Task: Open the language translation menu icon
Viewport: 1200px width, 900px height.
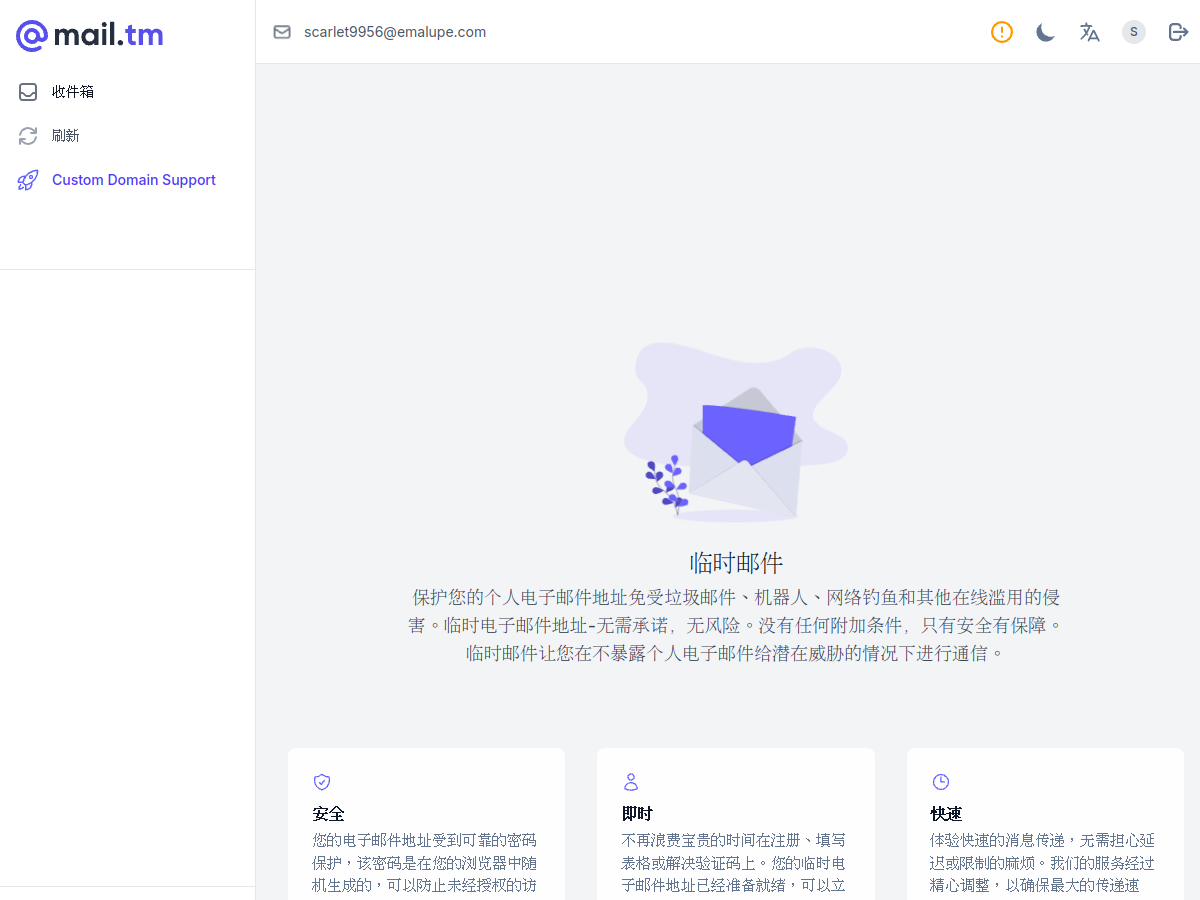Action: pyautogui.click(x=1090, y=32)
